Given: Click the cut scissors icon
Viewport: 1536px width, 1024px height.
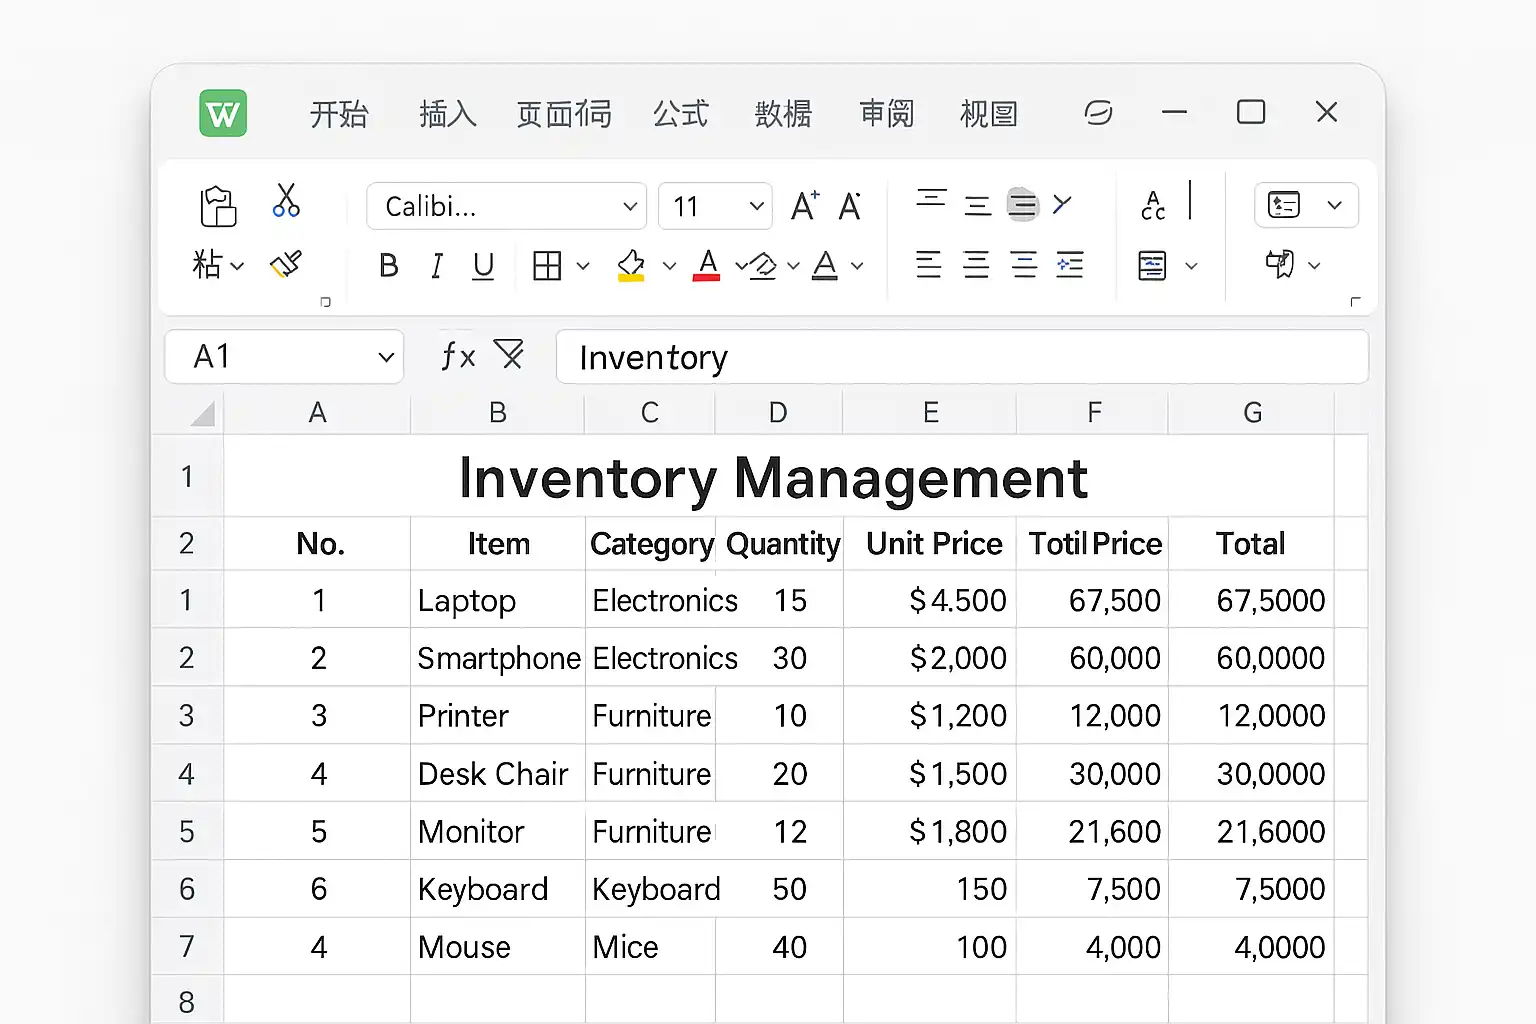Looking at the screenshot, I should [x=286, y=201].
